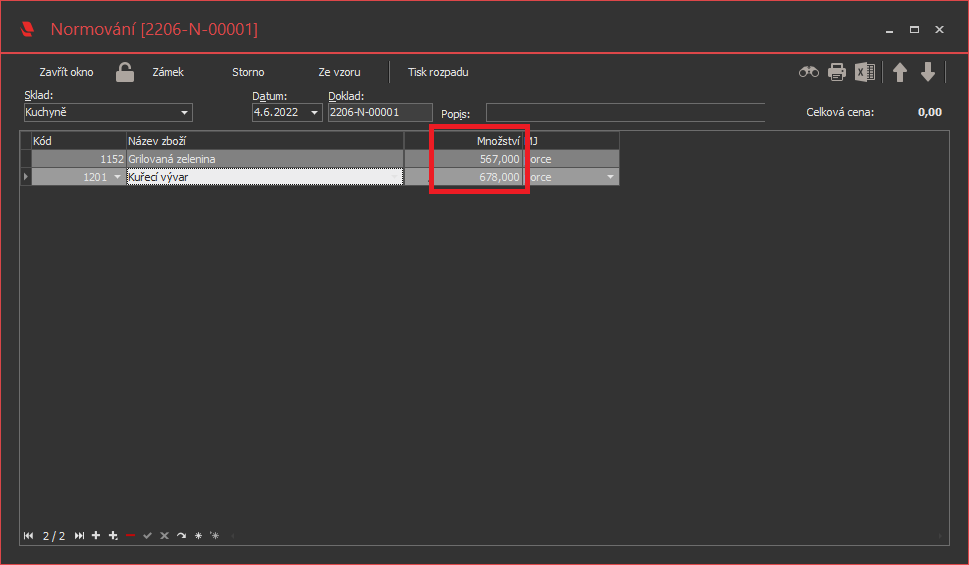Viewport: 969px width, 565px height.
Task: Click the Storno button
Action: click(x=248, y=72)
